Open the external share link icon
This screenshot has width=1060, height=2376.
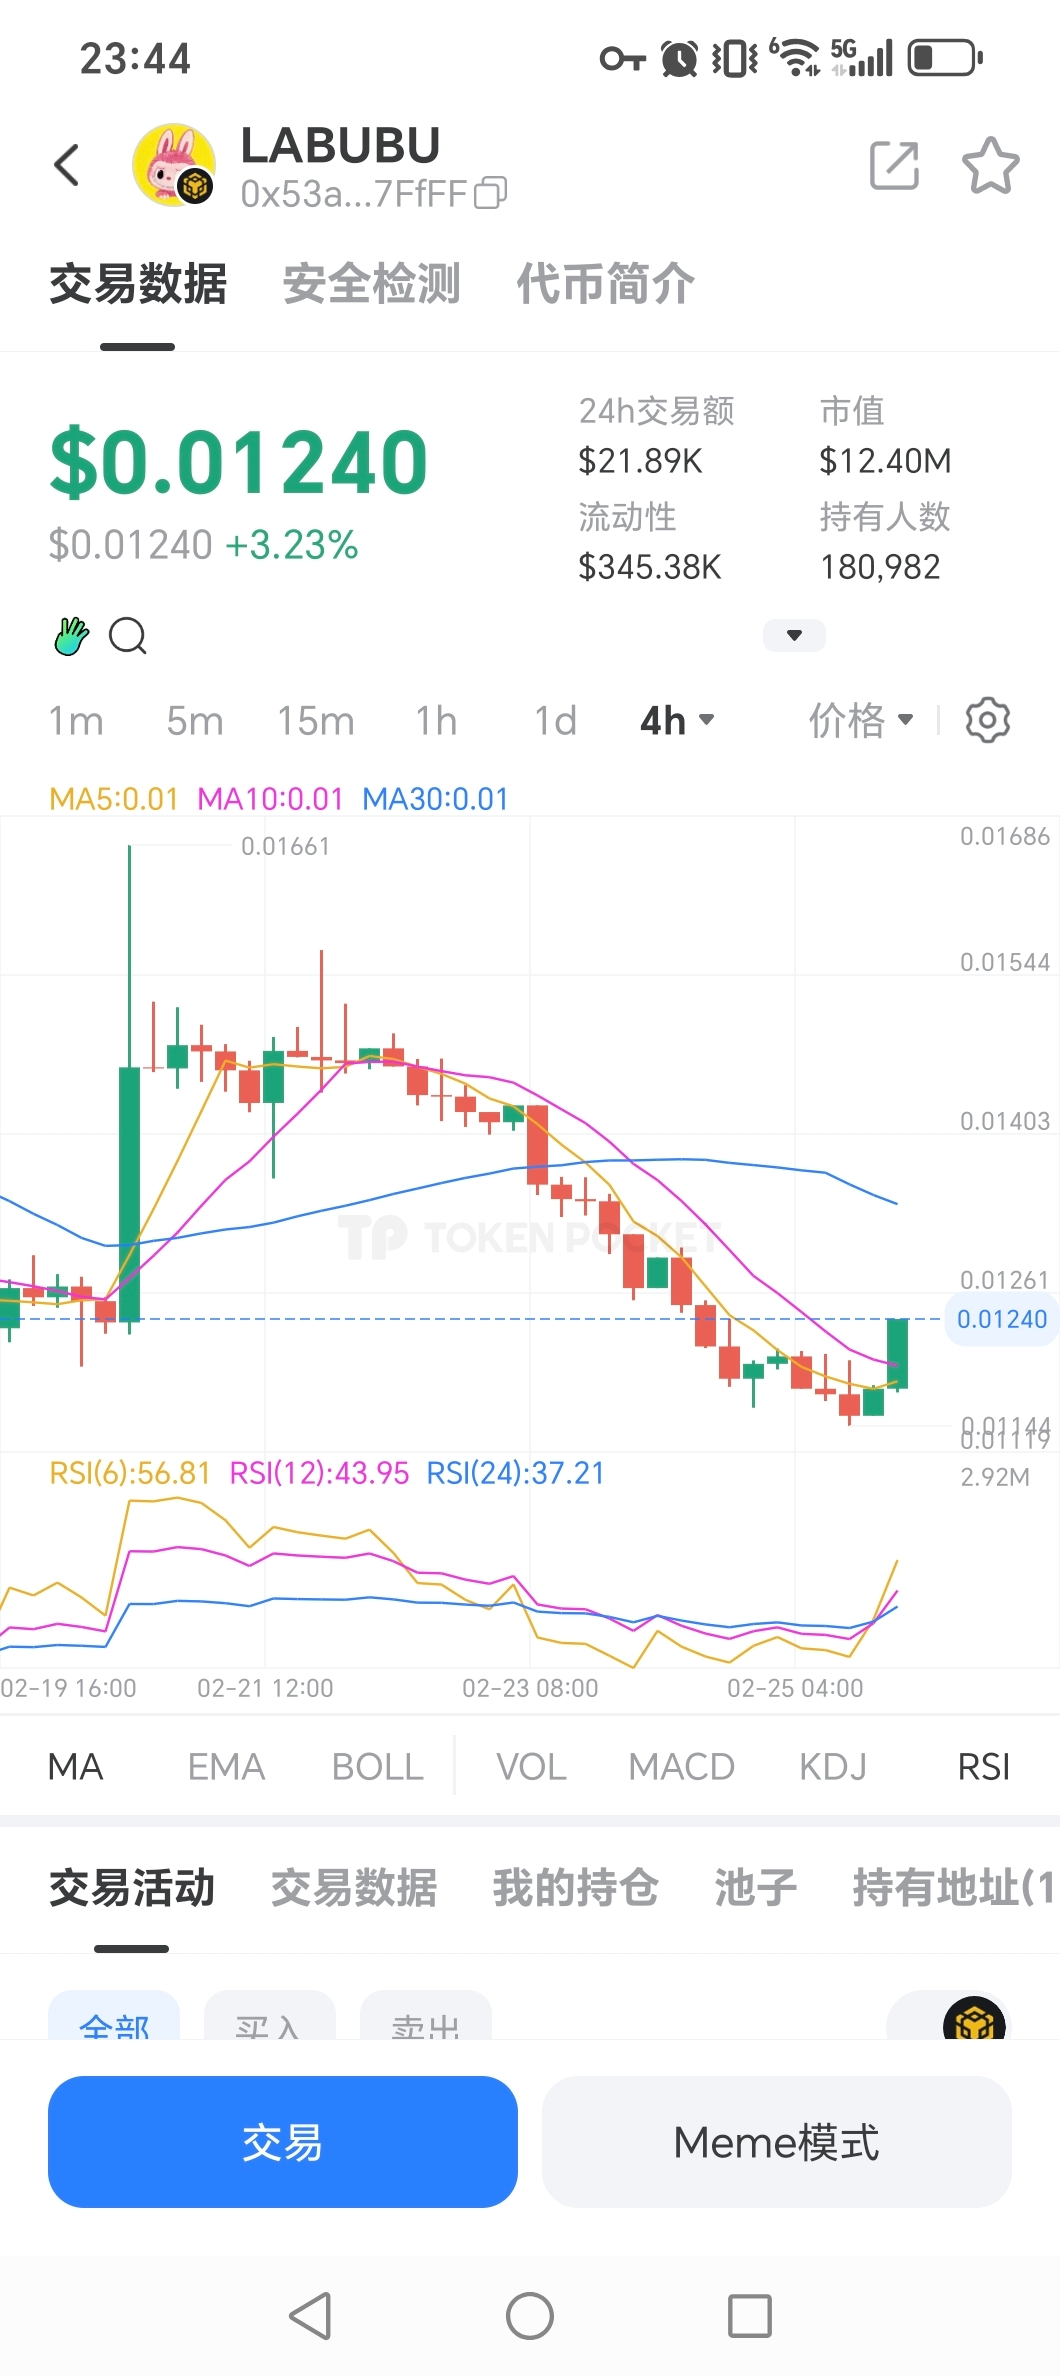click(x=894, y=165)
